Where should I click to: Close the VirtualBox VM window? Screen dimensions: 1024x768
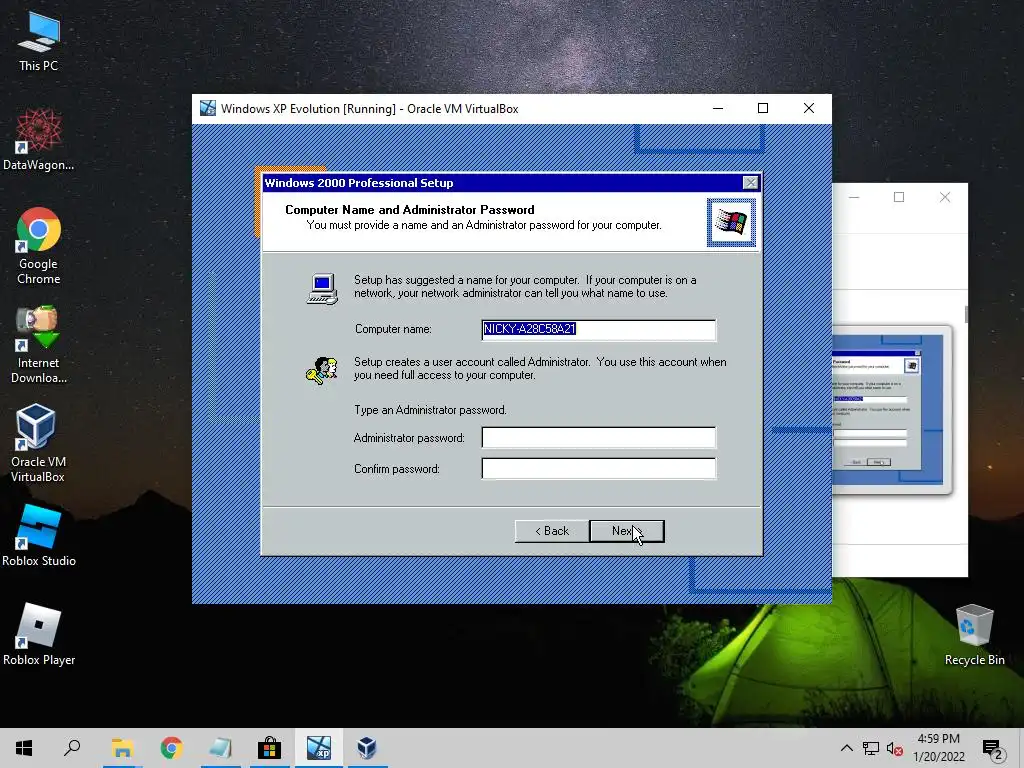[808, 108]
